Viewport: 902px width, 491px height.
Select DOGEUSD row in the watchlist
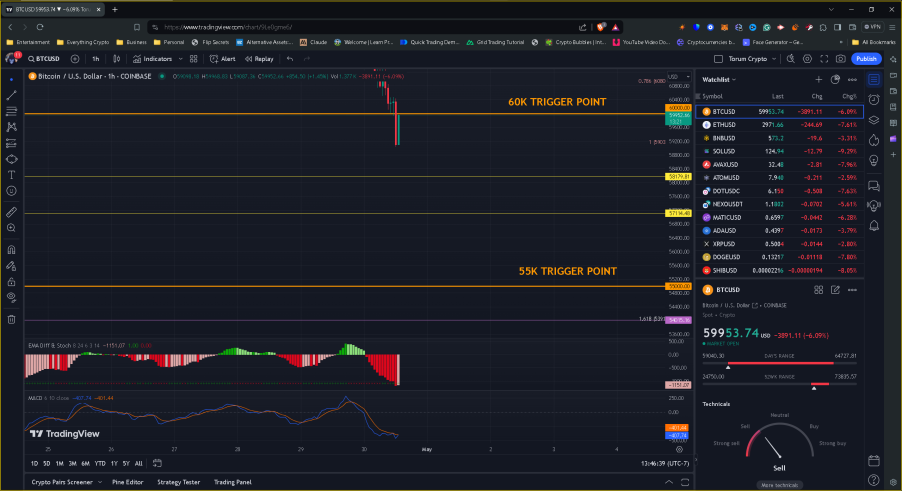[779, 257]
